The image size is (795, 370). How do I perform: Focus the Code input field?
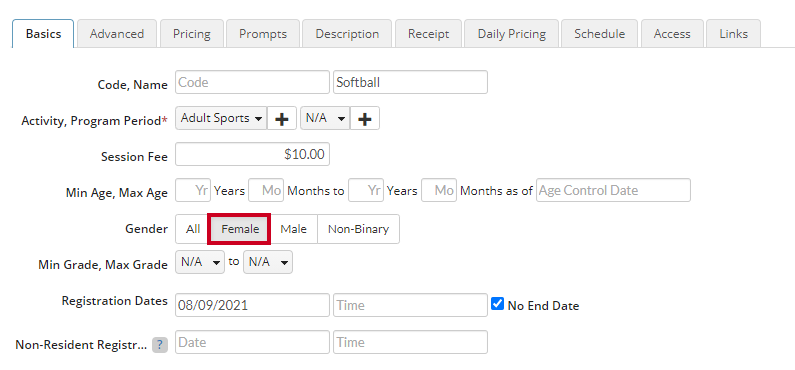pos(252,82)
